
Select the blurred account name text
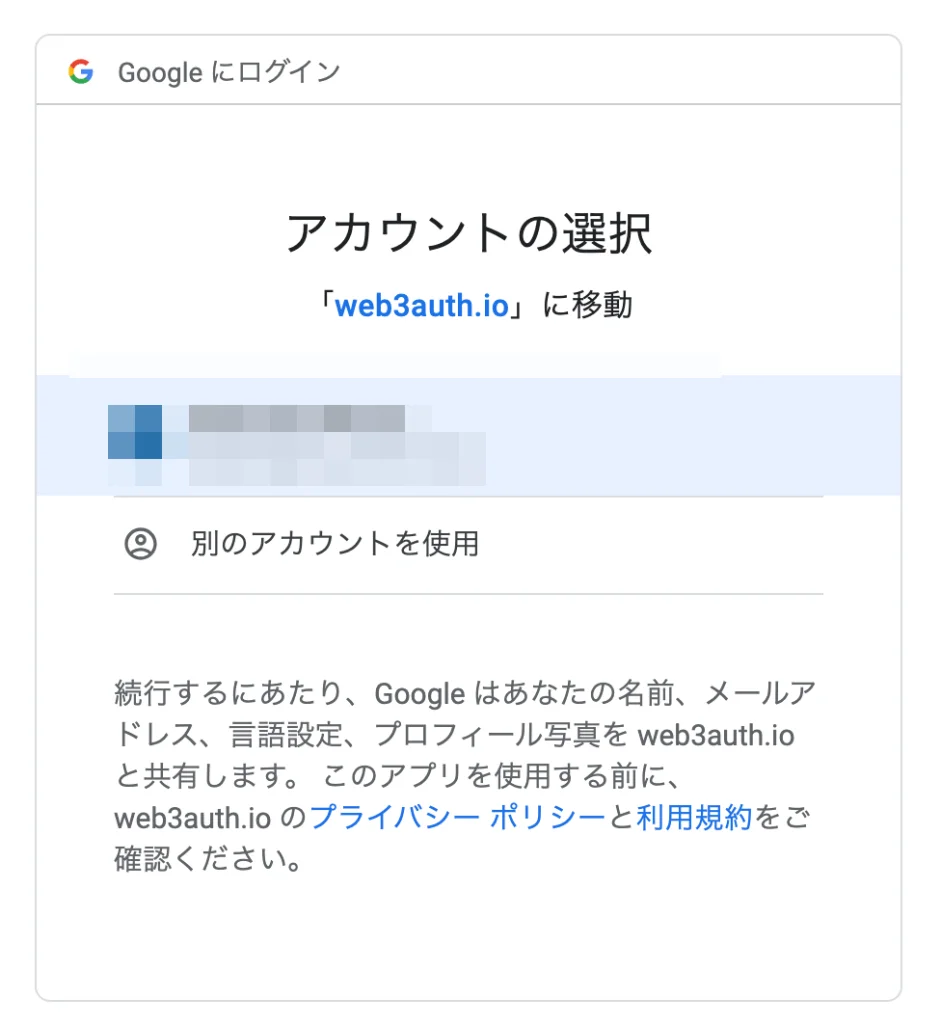(297, 417)
